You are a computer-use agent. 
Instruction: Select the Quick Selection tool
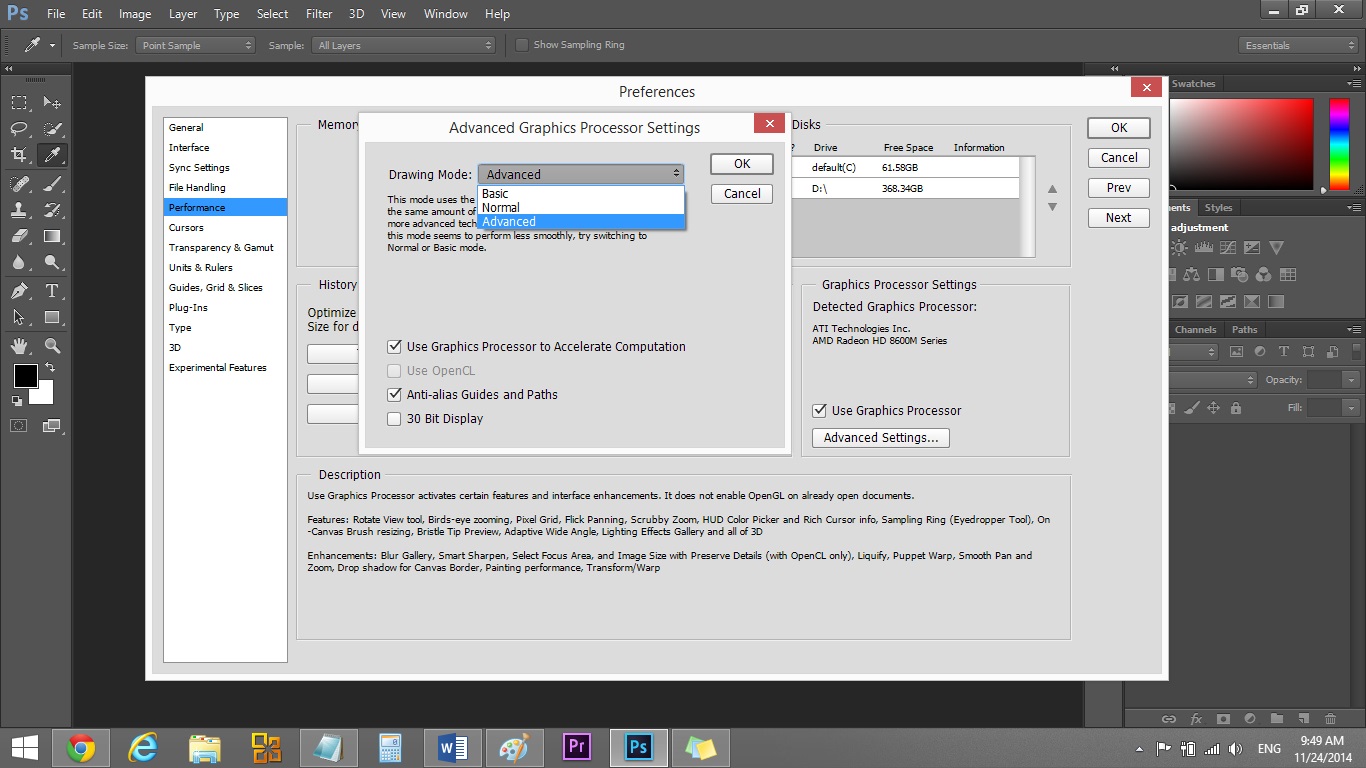click(52, 129)
